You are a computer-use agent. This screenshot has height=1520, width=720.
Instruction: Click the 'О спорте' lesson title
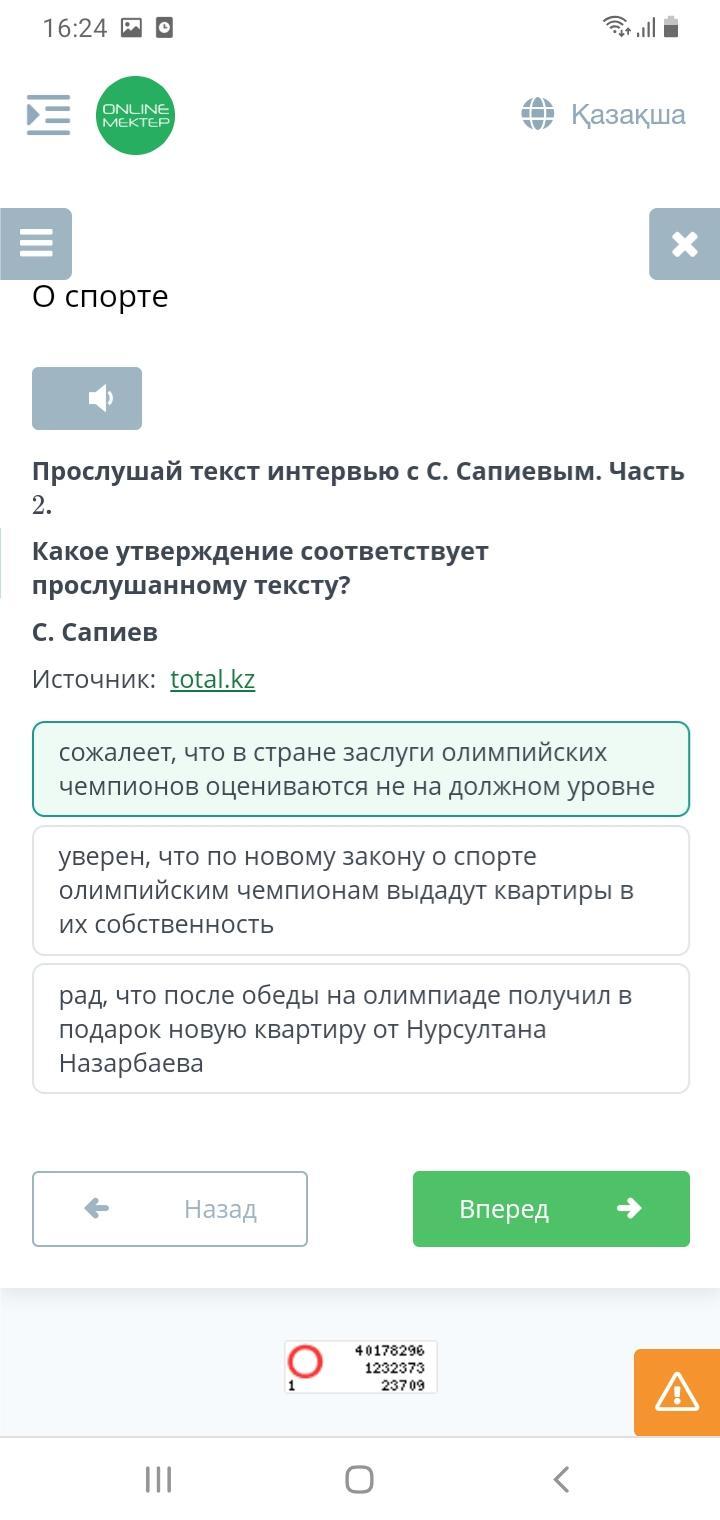(100, 296)
